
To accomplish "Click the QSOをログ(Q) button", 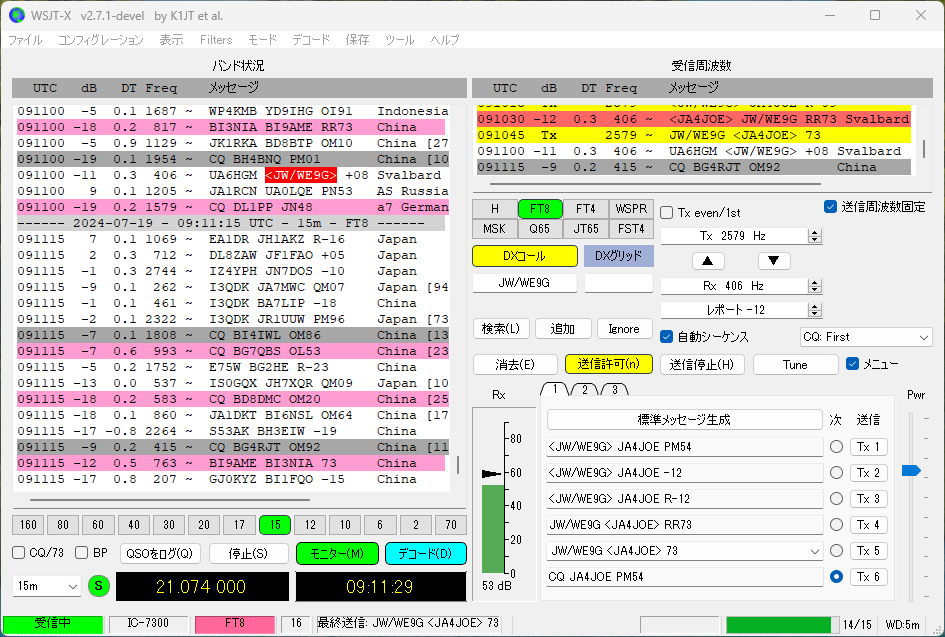I will coord(160,553).
